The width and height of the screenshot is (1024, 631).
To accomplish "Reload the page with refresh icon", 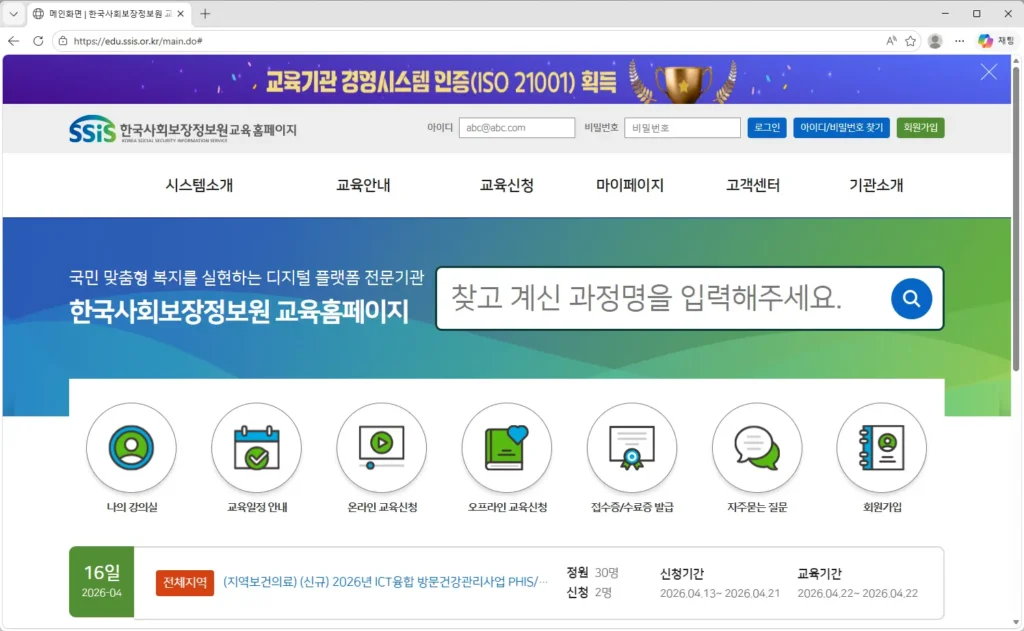I will tap(39, 40).
